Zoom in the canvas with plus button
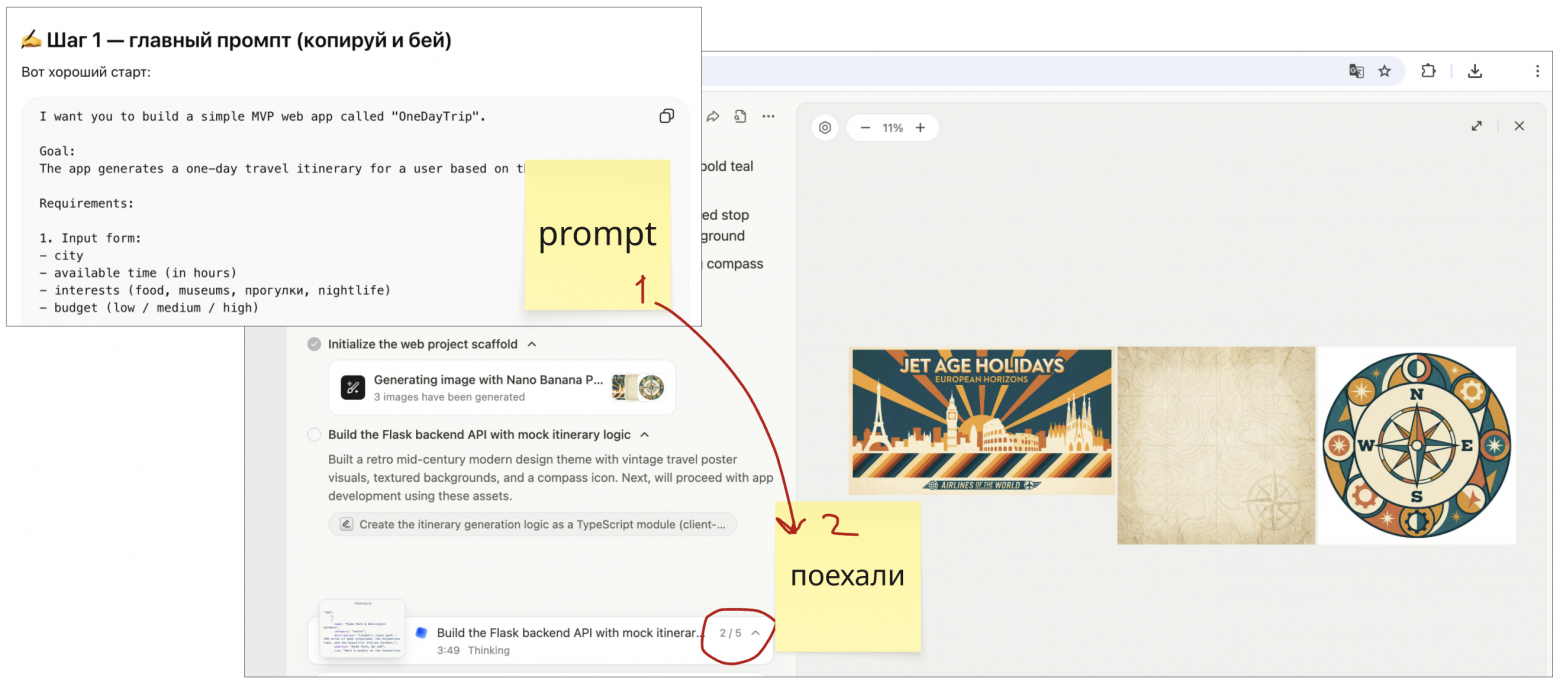Viewport: 1560px width, 686px height. click(920, 128)
